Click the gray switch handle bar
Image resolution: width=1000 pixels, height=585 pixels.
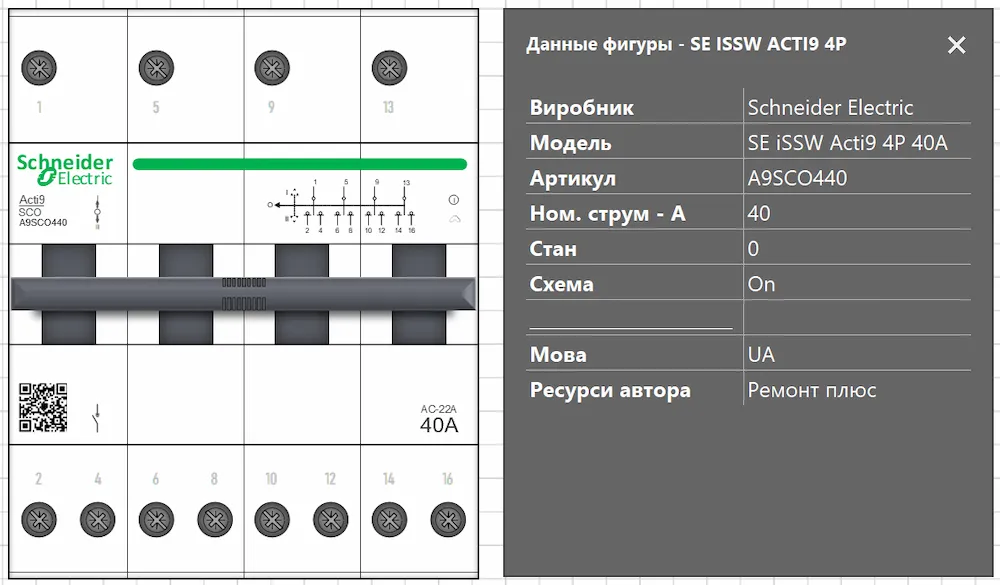243,293
